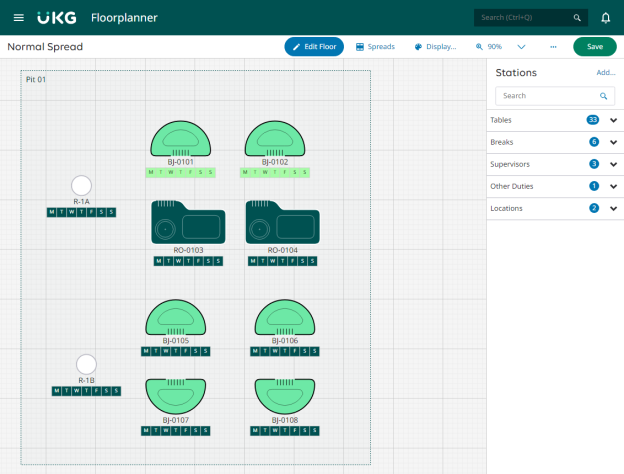Image resolution: width=624 pixels, height=474 pixels.
Task: Select the RO-0104 roulette table icon
Action: [x=283, y=222]
